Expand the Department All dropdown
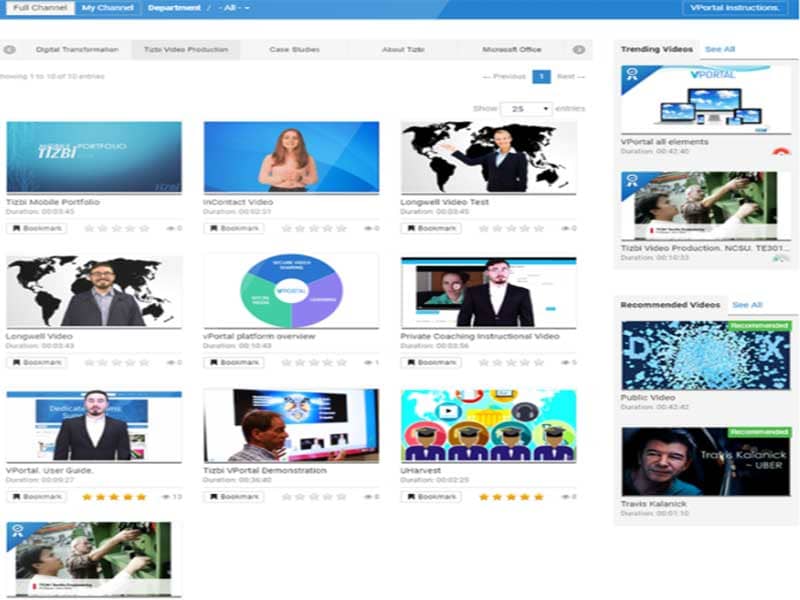This screenshot has width=800, height=600. point(234,8)
